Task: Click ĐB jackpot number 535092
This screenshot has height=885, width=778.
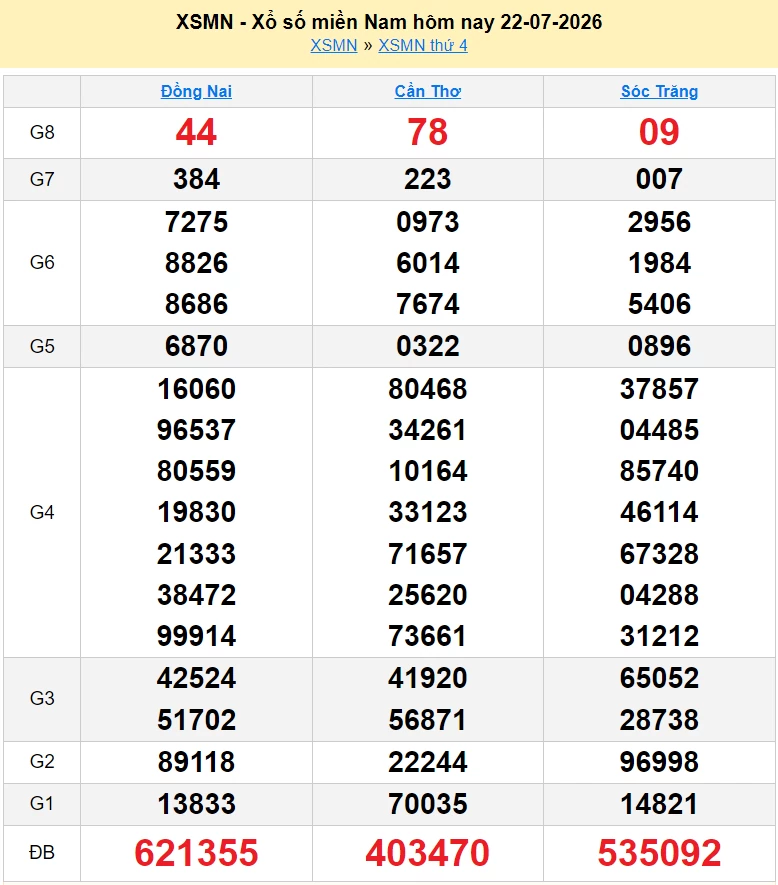Action: (x=659, y=852)
